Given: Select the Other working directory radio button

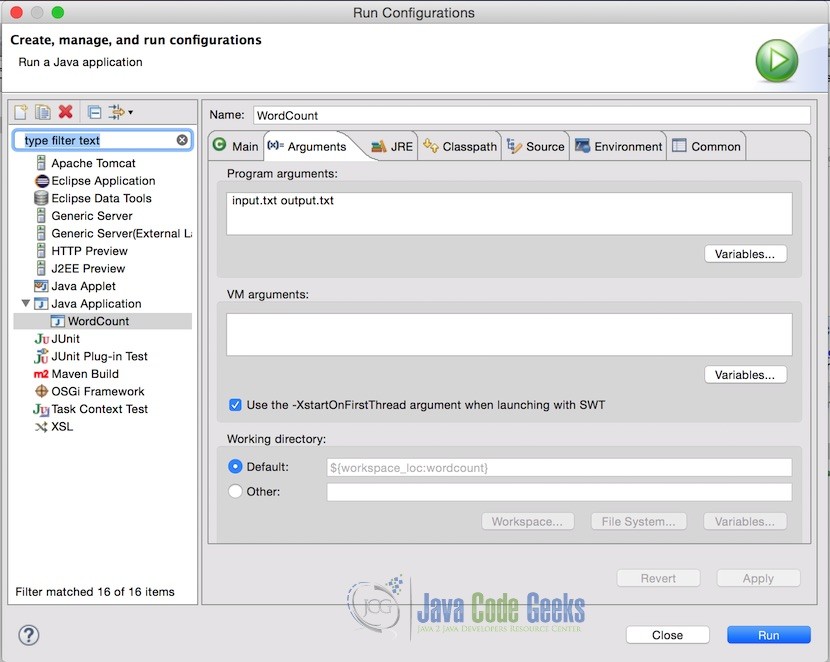Looking at the screenshot, I should pos(236,491).
